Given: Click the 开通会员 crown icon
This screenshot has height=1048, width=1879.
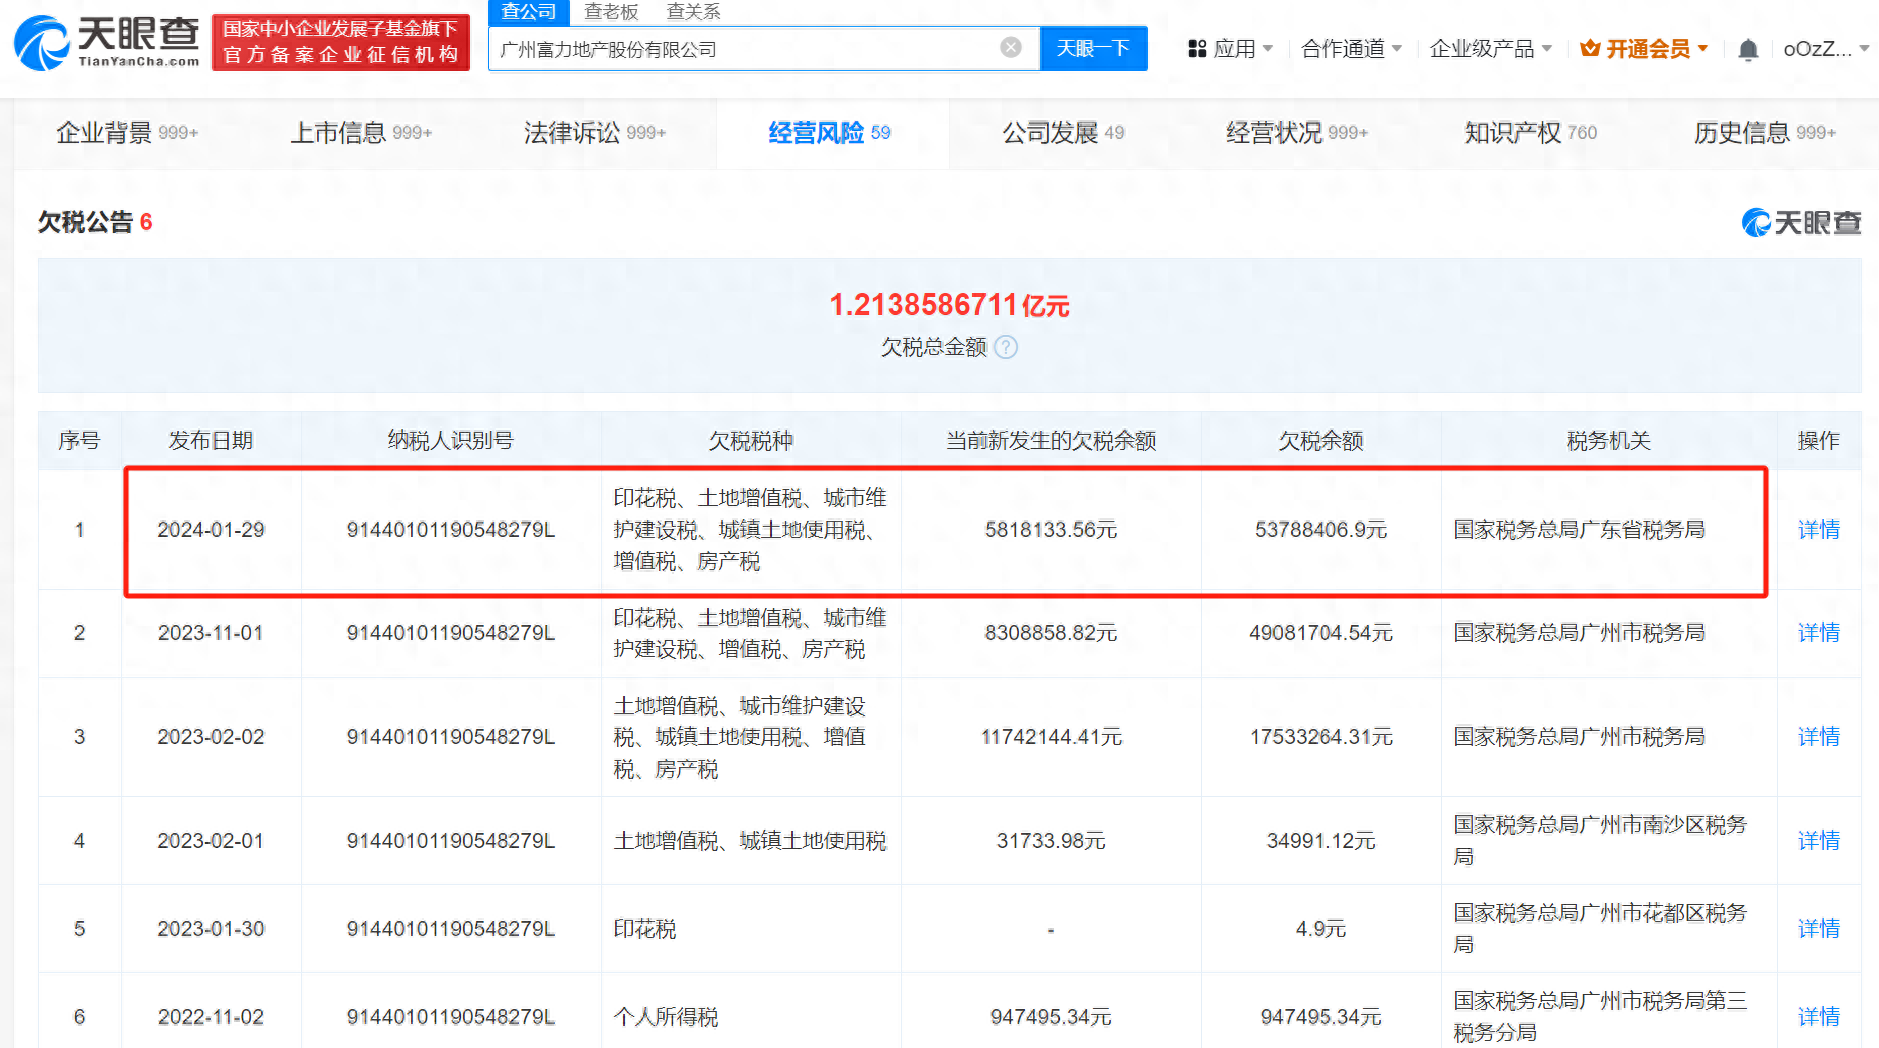Looking at the screenshot, I should [1590, 49].
